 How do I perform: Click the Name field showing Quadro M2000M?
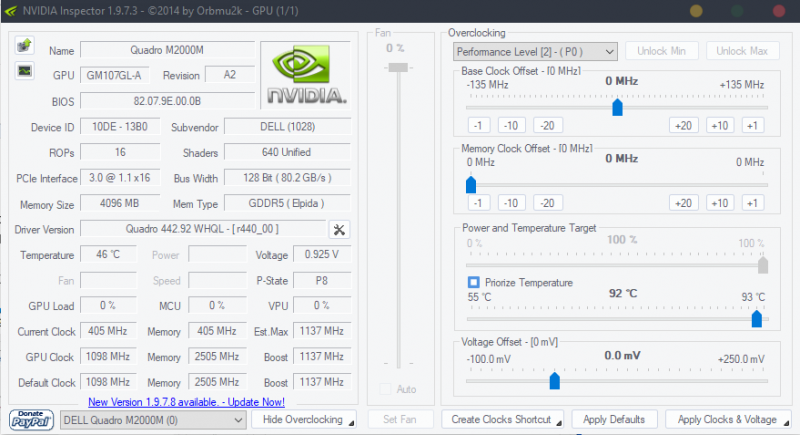point(167,50)
